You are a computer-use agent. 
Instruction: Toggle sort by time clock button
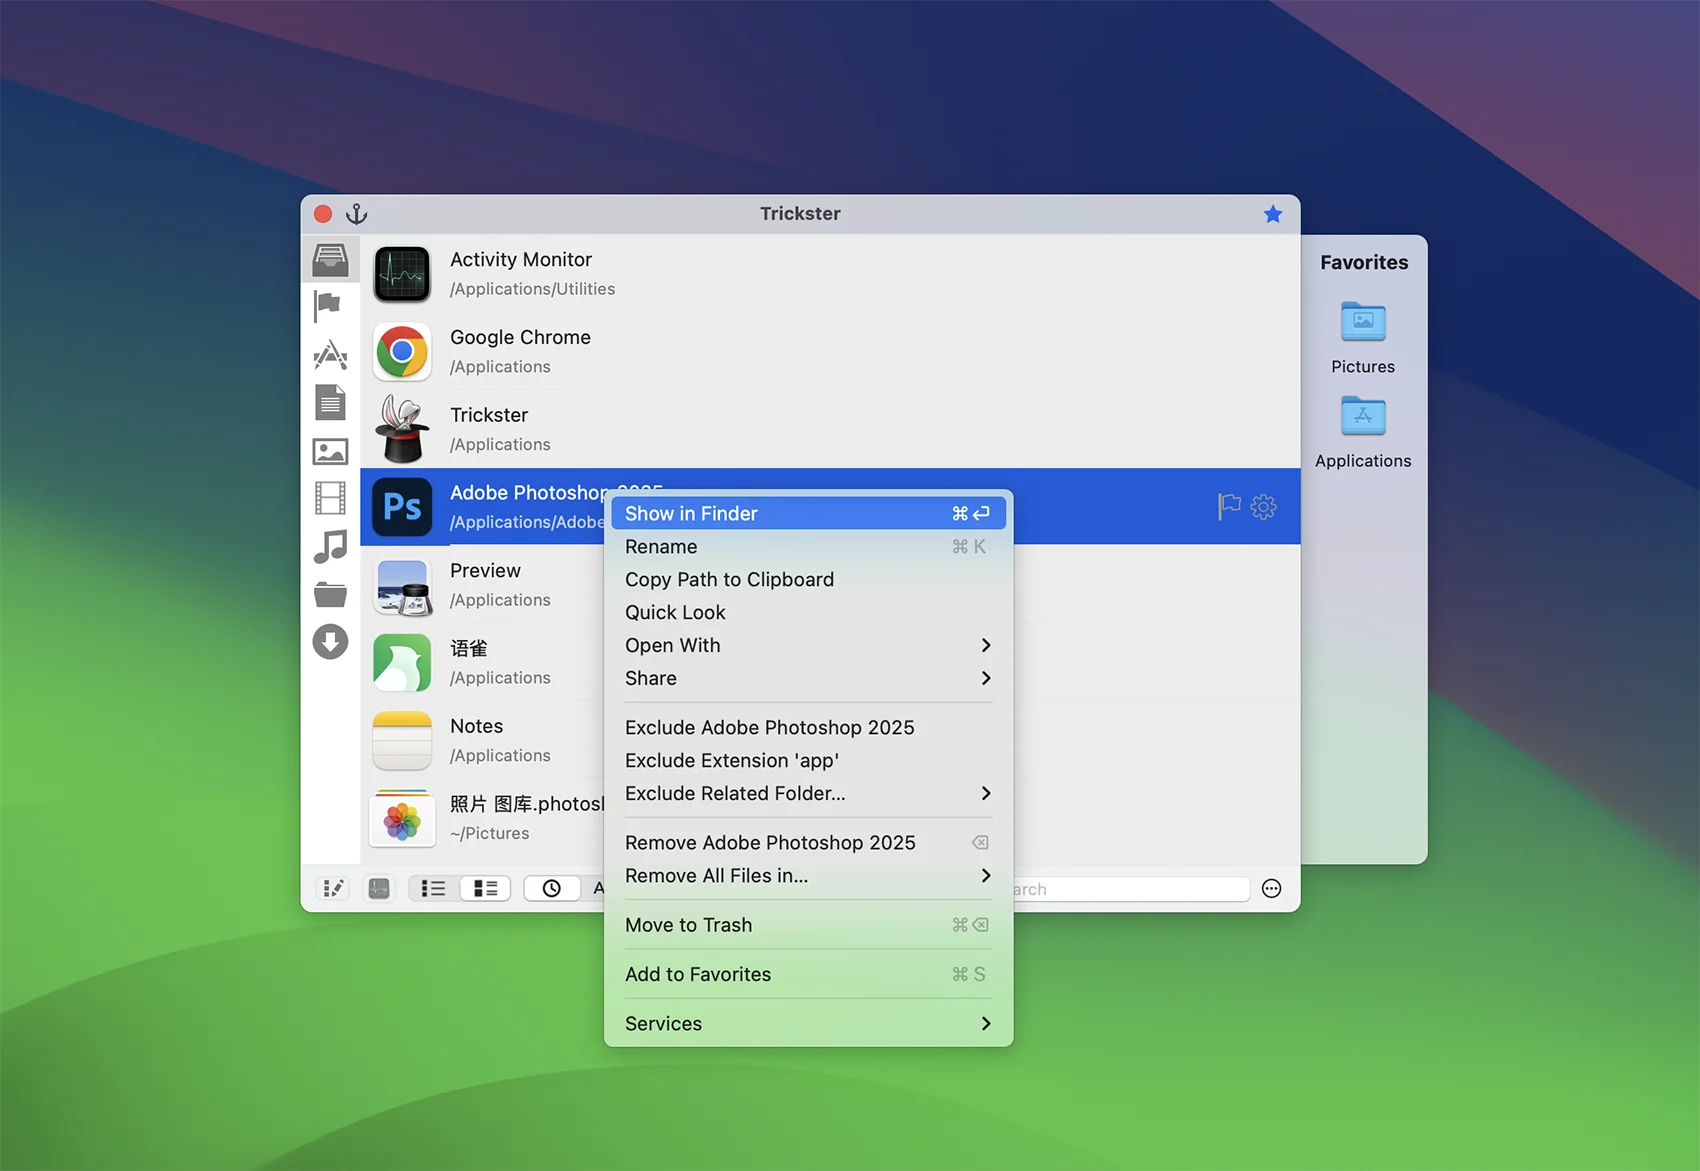552,888
